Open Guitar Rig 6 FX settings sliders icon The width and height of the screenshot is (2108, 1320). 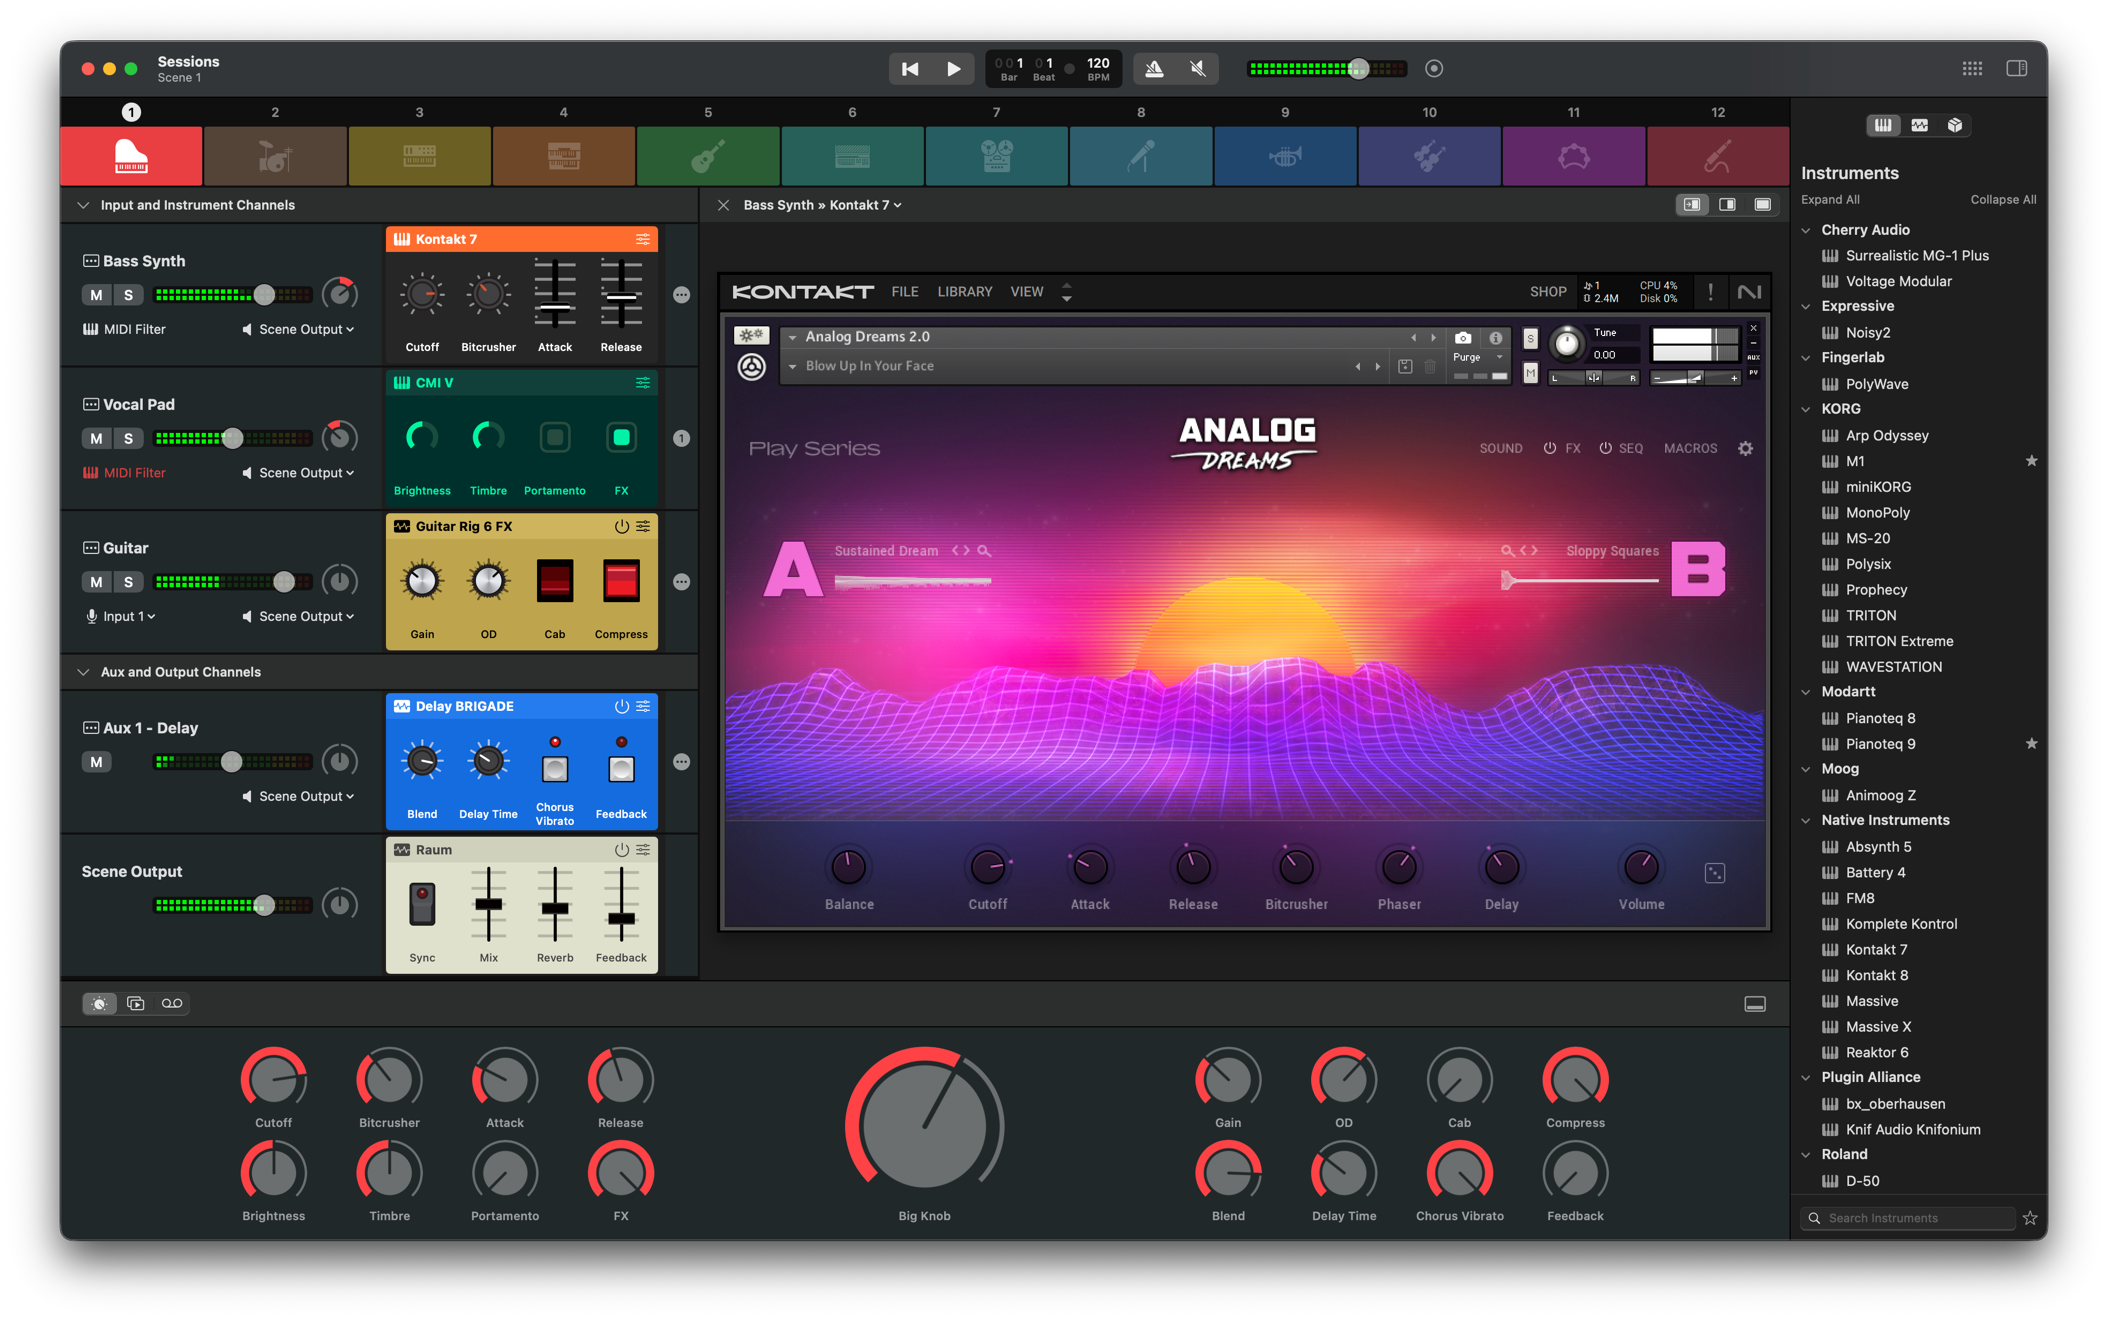[643, 526]
